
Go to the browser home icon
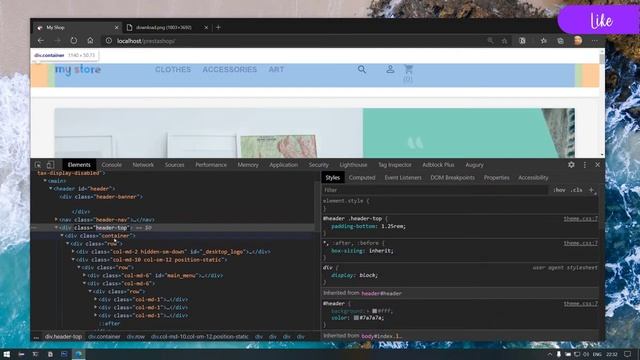click(x=90, y=41)
